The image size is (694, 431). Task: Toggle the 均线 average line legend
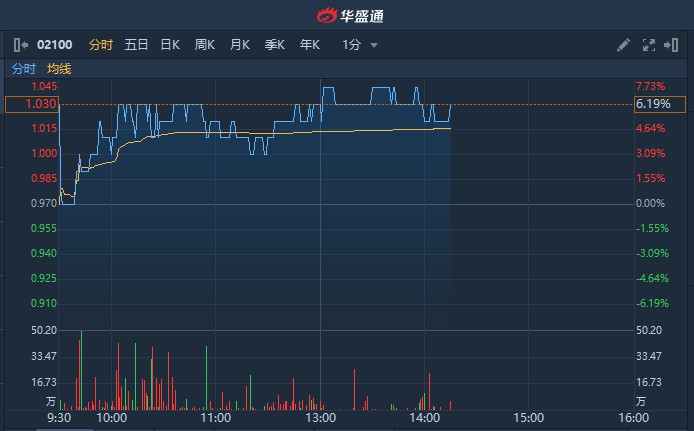[x=59, y=69]
